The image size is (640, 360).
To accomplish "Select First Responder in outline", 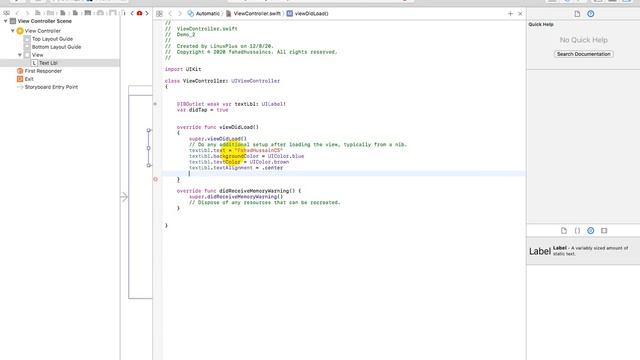I will 43,71.
